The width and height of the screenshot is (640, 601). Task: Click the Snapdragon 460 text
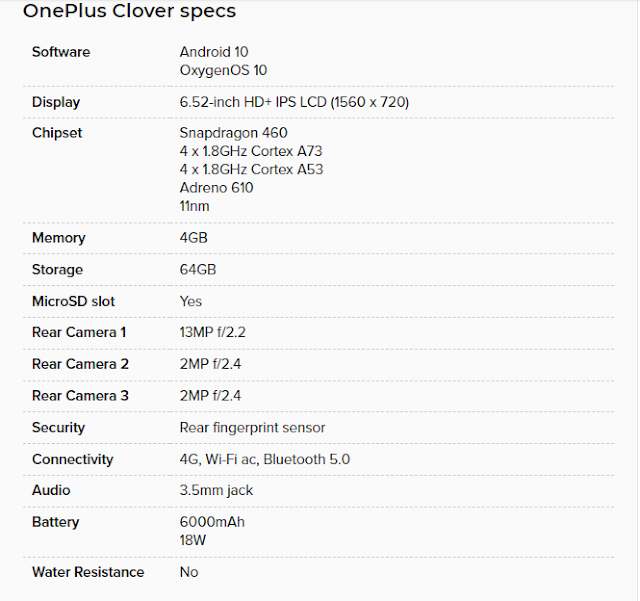tap(233, 133)
